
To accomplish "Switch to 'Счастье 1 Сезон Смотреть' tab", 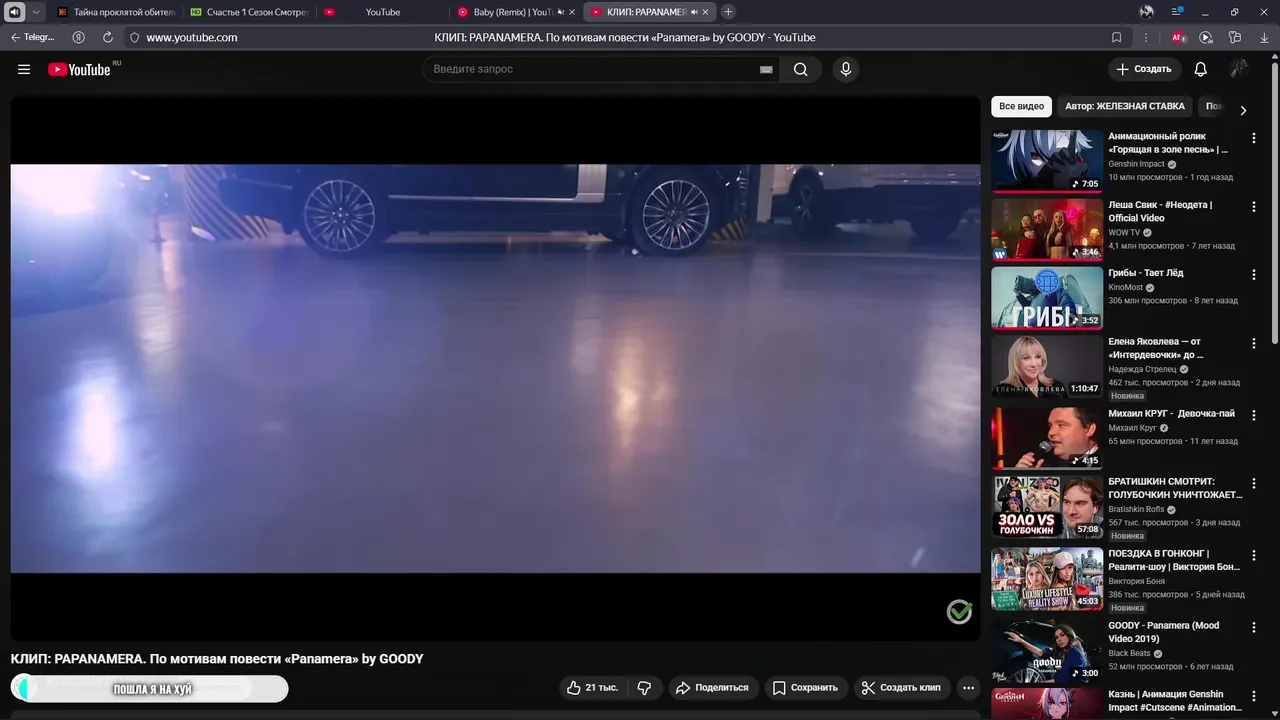I will pyautogui.click(x=249, y=12).
